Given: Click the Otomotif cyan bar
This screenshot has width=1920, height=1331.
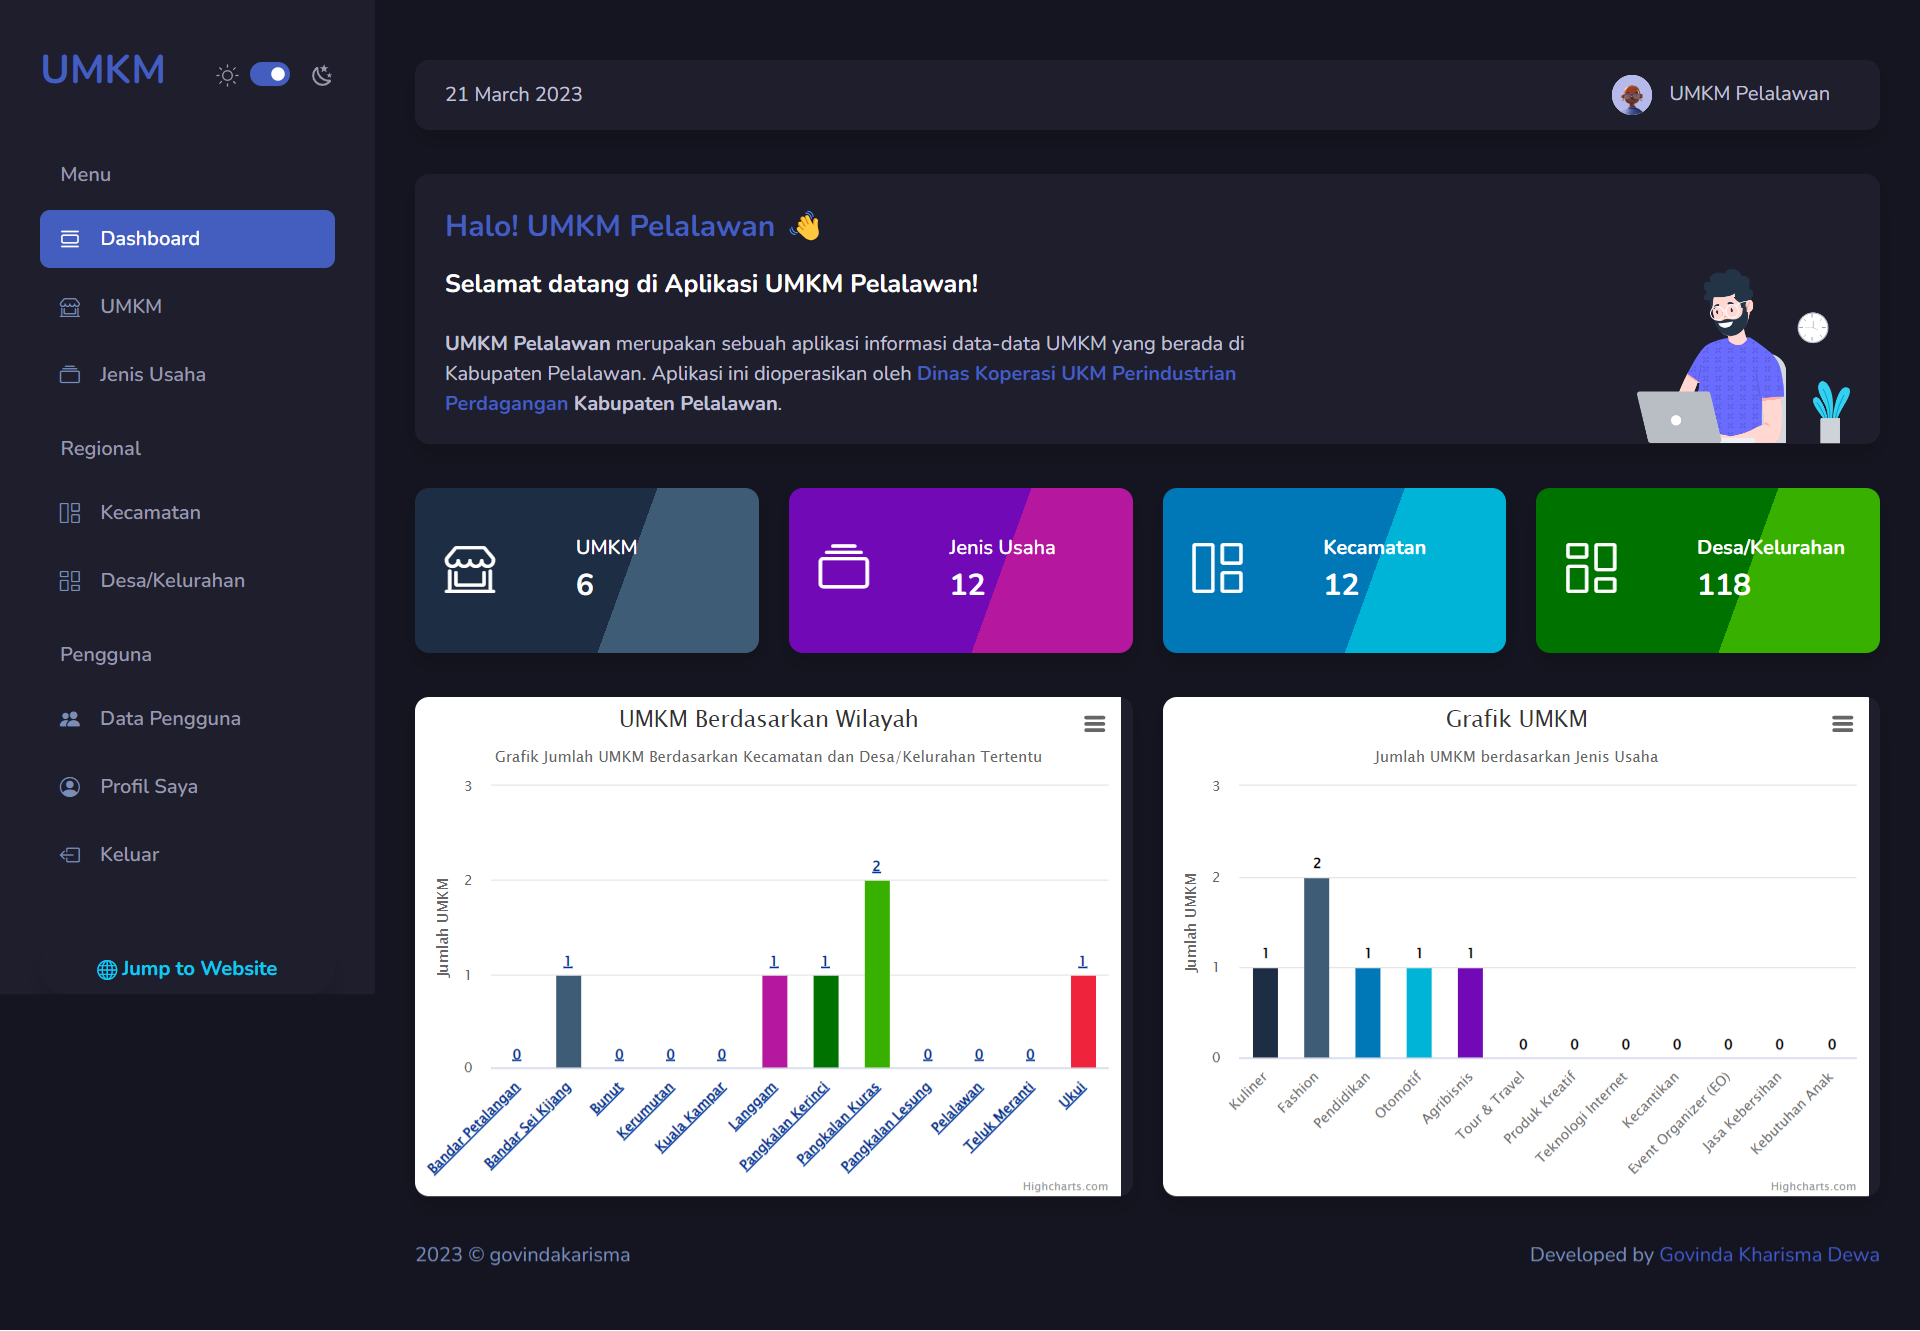Looking at the screenshot, I should (1419, 1013).
